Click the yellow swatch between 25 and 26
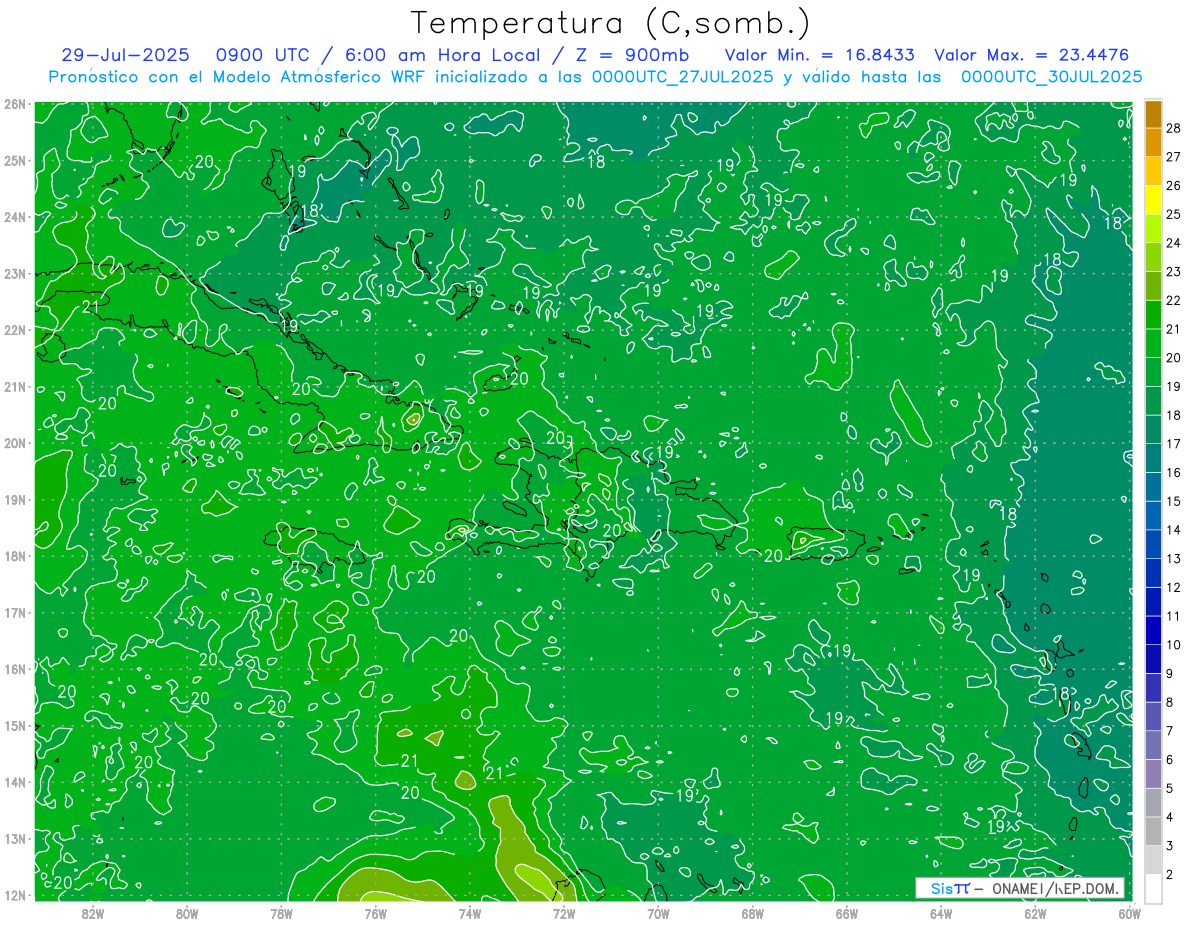Image resolution: width=1200 pixels, height=927 pixels. click(x=1153, y=200)
